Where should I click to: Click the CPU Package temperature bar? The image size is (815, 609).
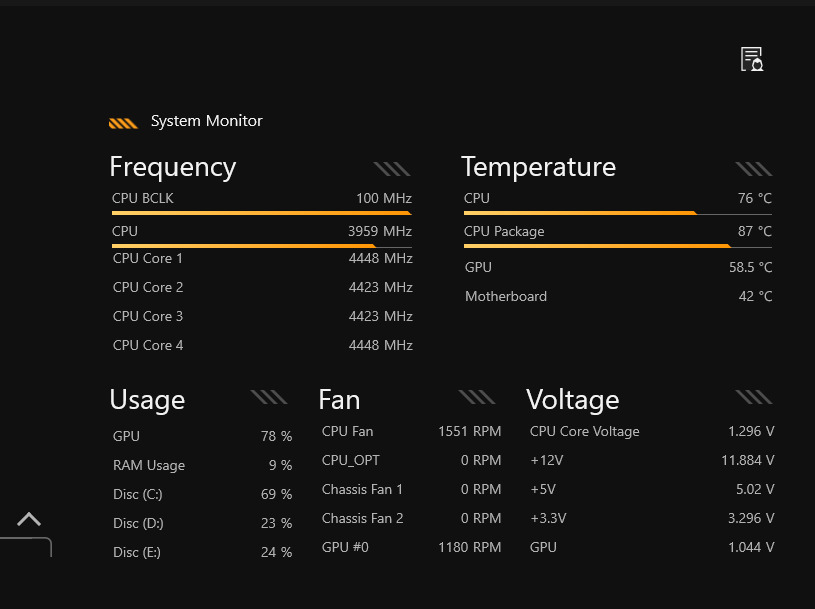[x=617, y=246]
